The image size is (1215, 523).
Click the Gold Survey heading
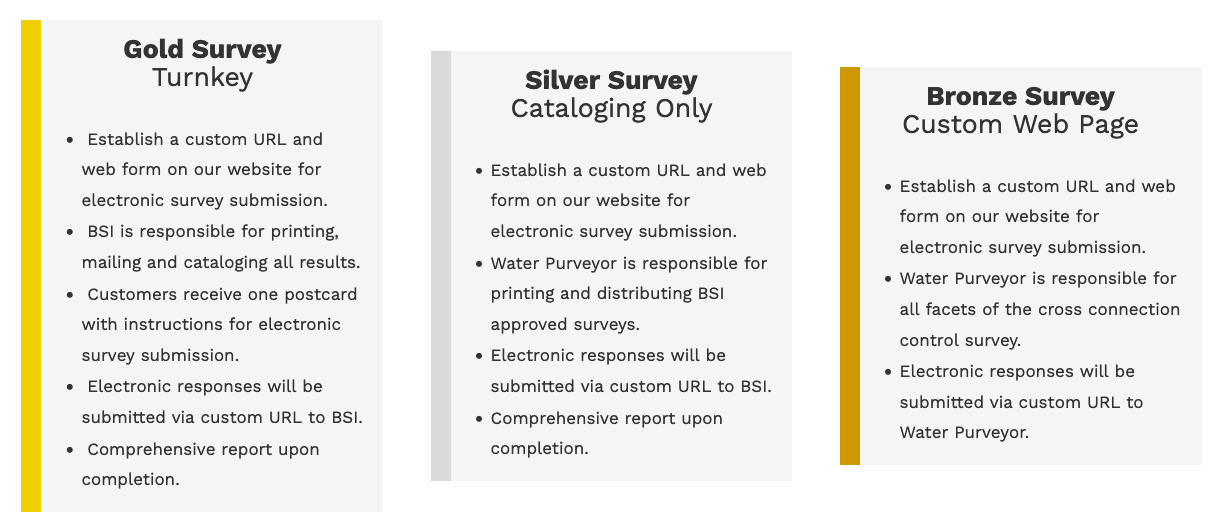pyautogui.click(x=202, y=49)
